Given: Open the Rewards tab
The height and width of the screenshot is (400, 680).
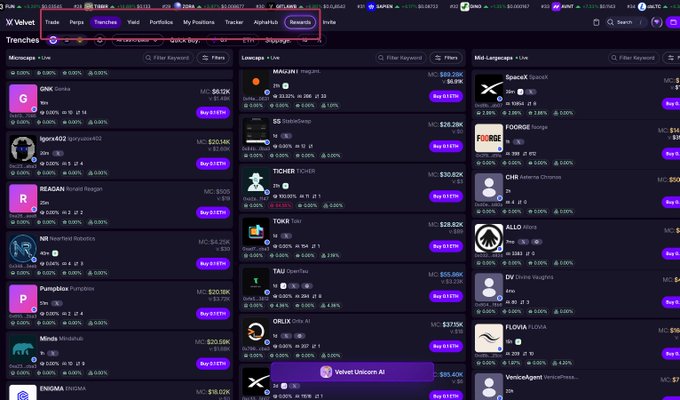Looking at the screenshot, I should [300, 22].
